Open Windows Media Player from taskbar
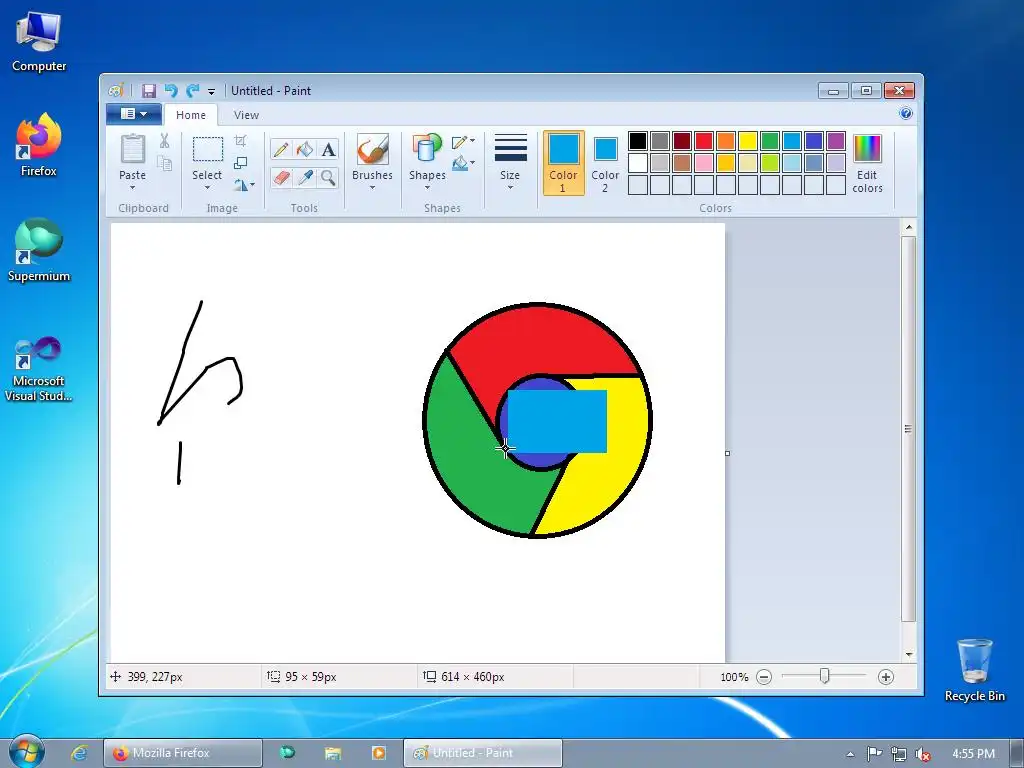Screen dimensions: 1024x768 (379, 753)
